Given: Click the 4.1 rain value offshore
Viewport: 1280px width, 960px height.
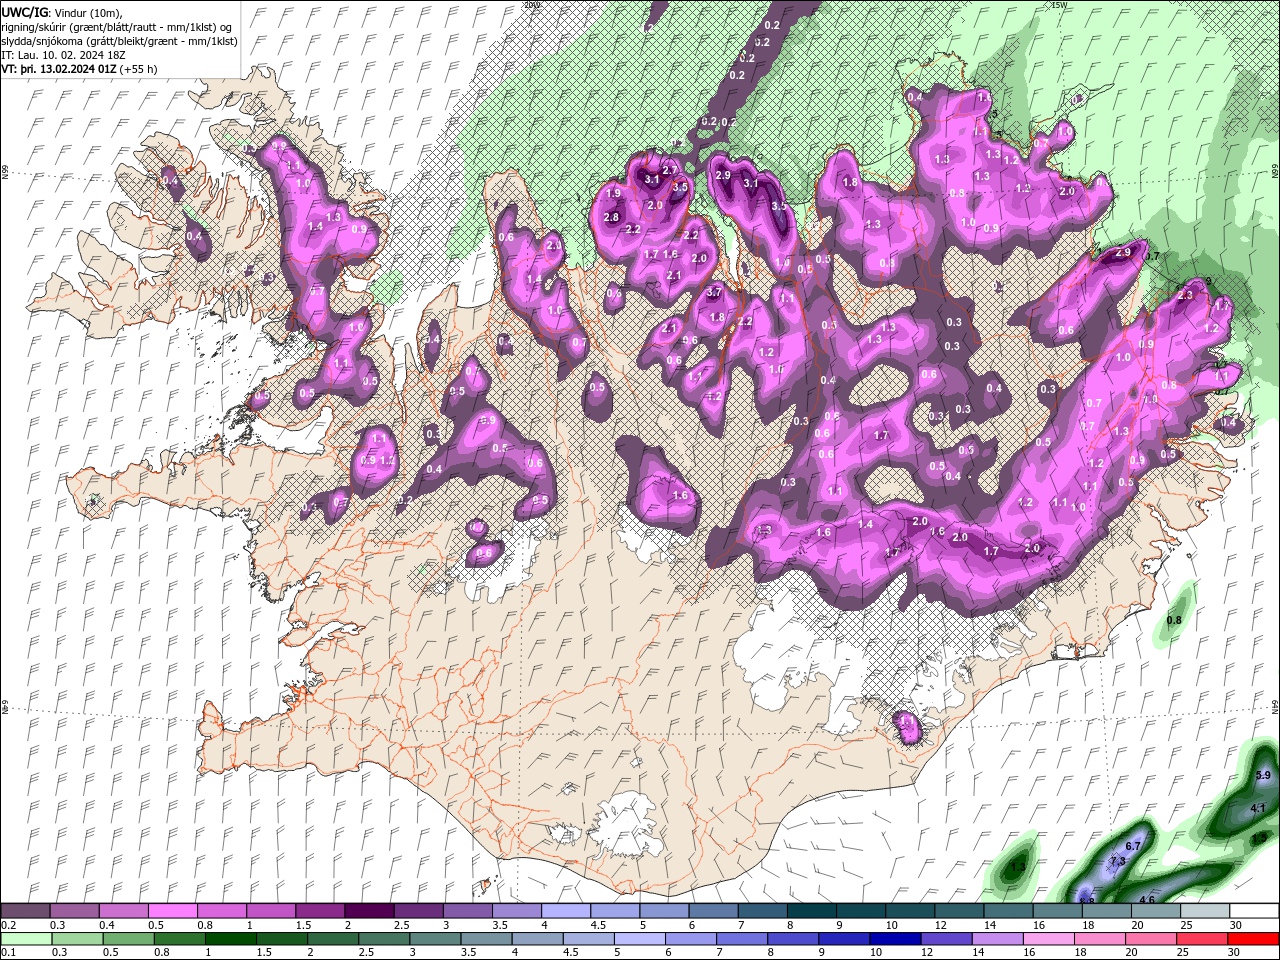Looking at the screenshot, I should [x=1258, y=807].
